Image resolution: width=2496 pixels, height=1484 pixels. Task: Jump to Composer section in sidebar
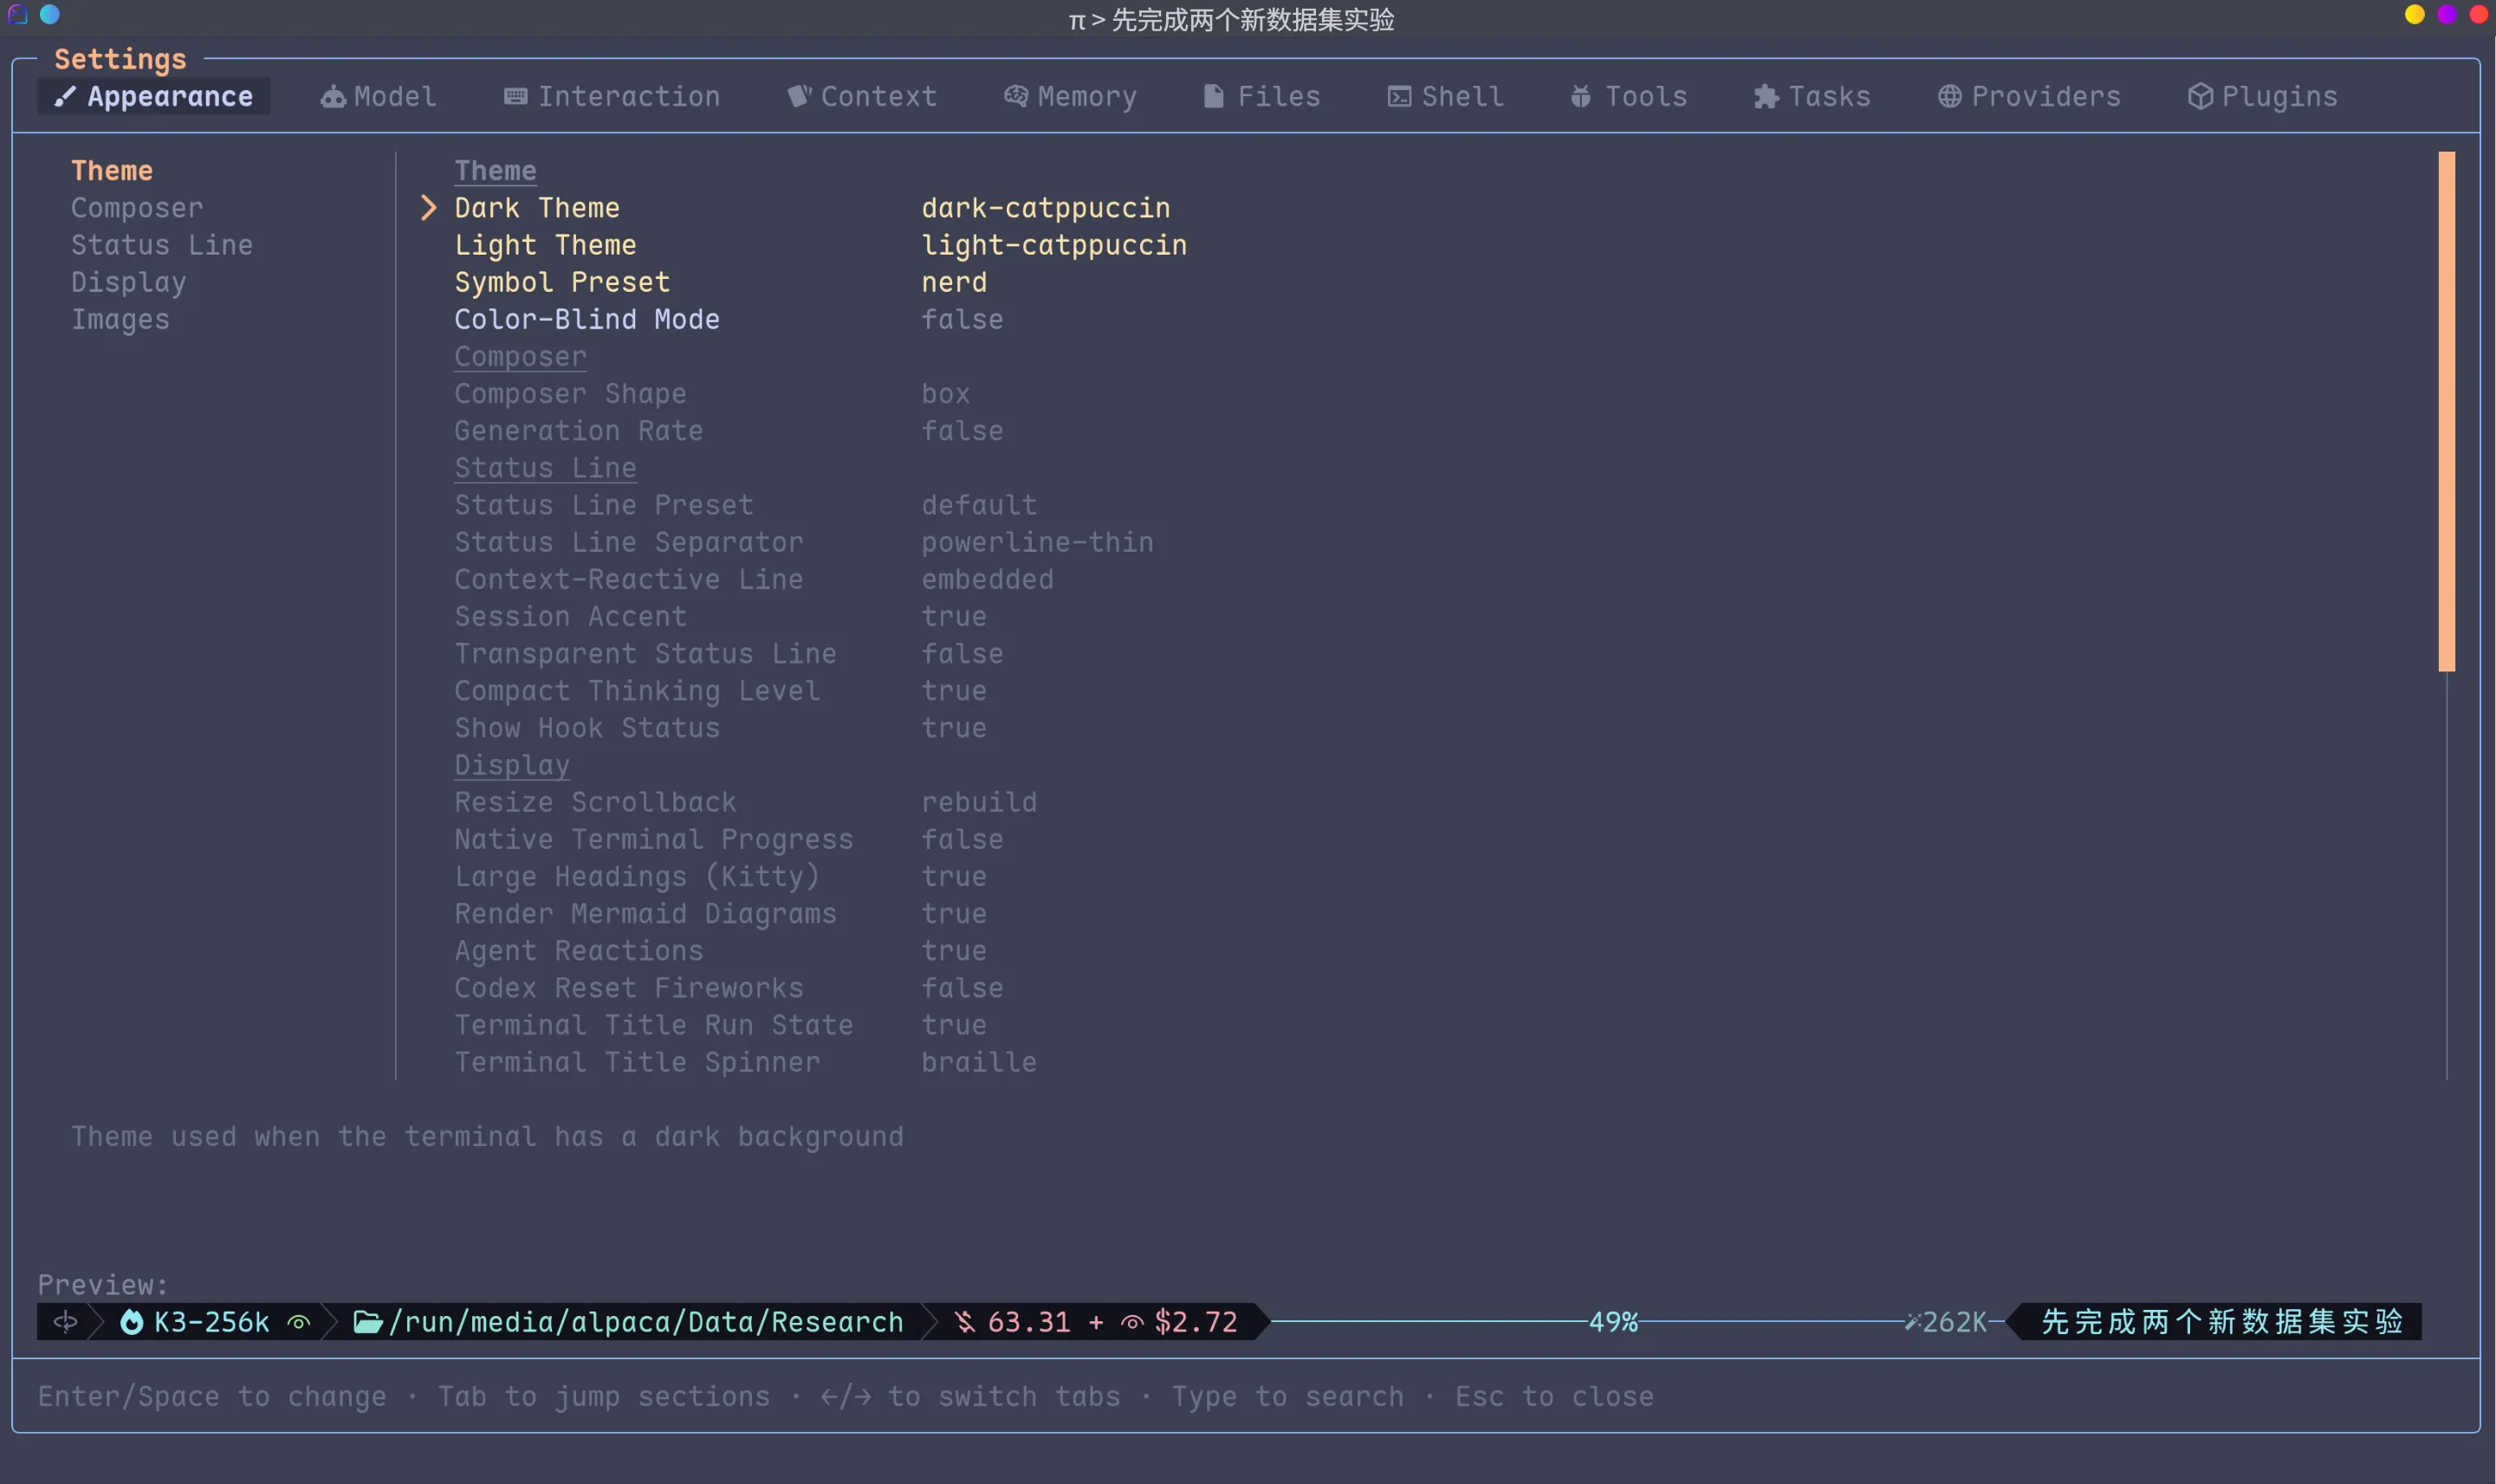coord(137,208)
